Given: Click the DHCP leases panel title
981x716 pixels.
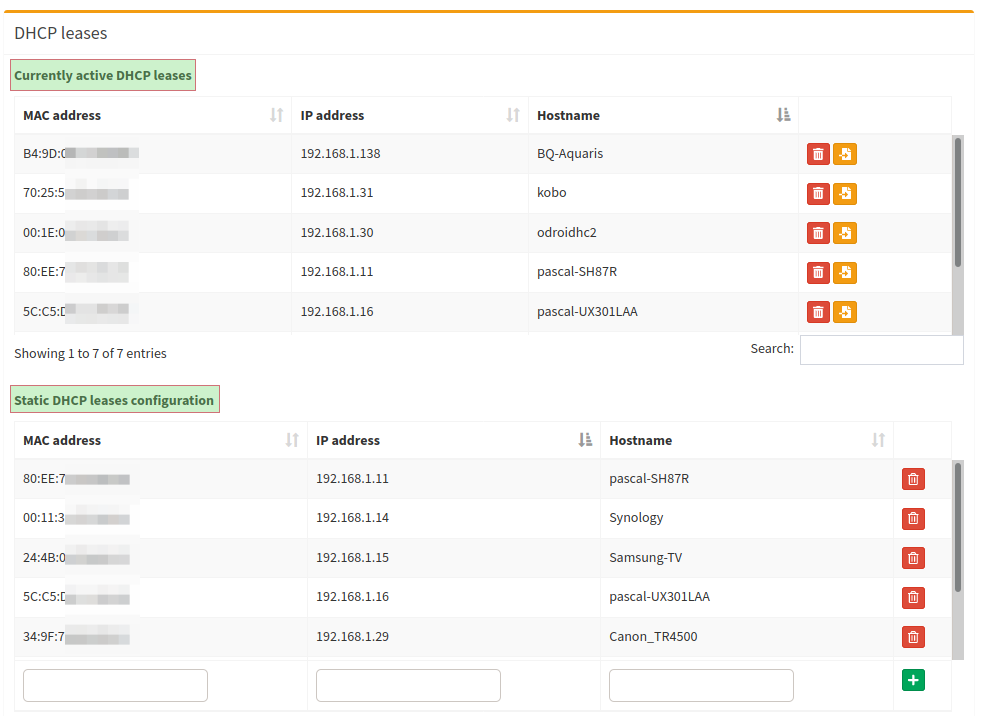Looking at the screenshot, I should pos(61,33).
